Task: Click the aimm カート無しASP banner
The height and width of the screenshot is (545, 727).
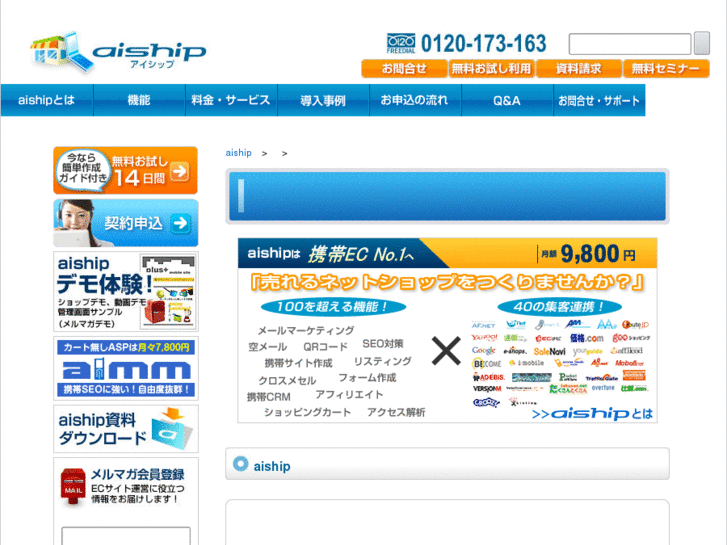Action: pos(126,369)
